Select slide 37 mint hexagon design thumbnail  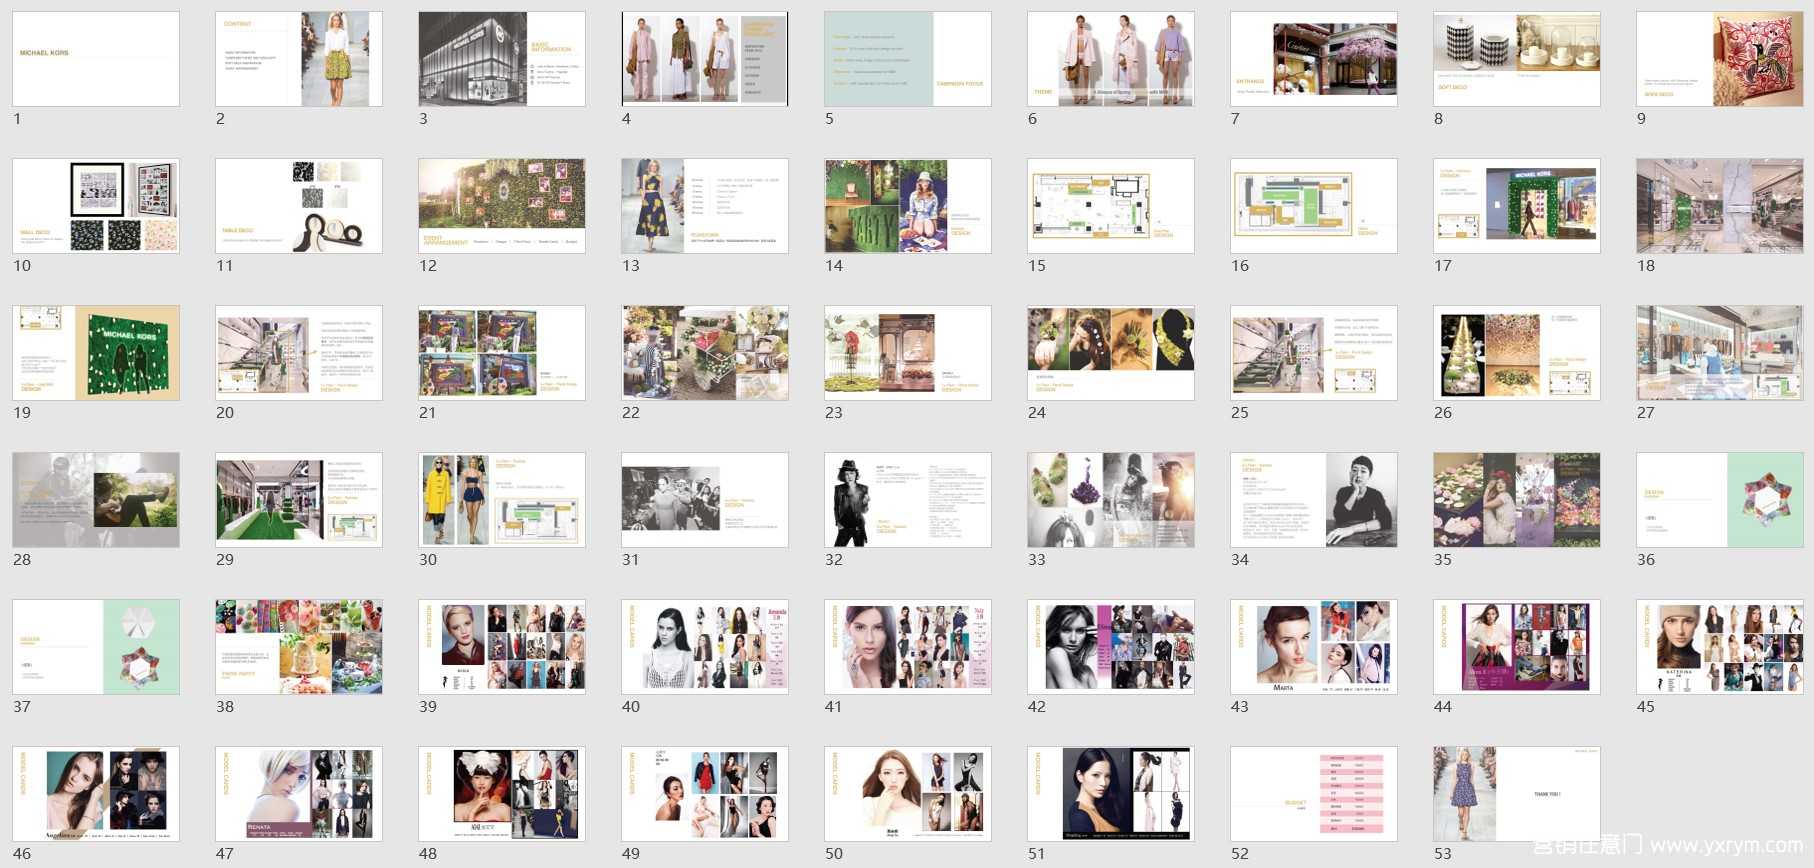96,647
